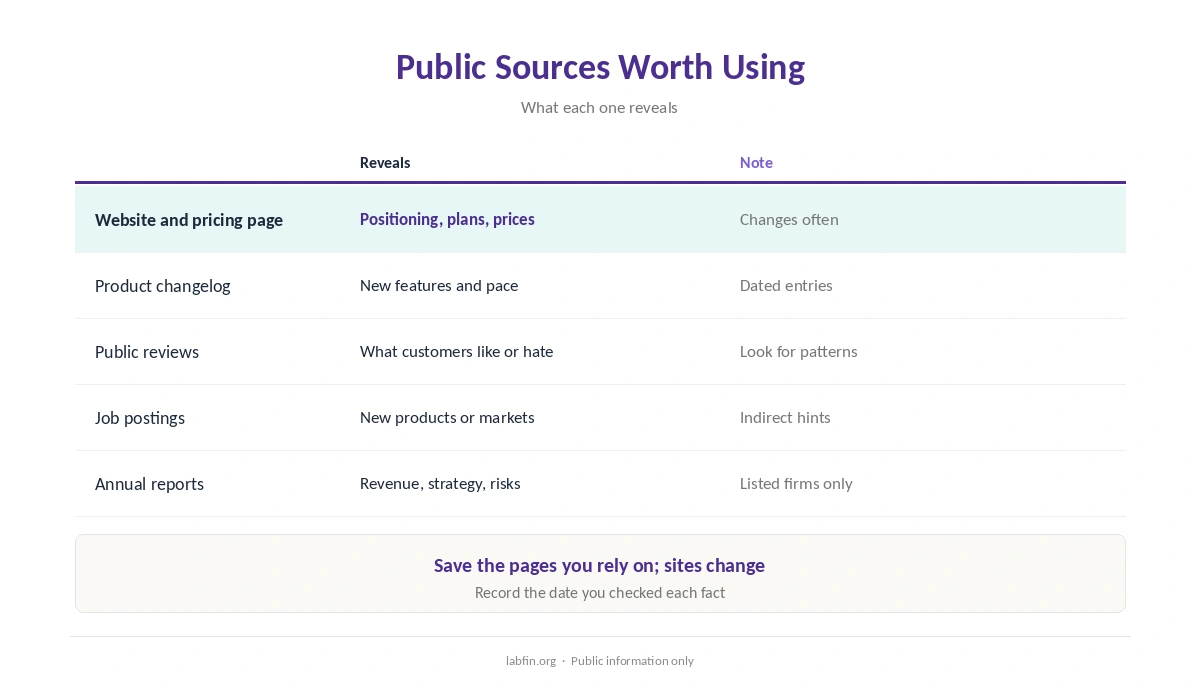1200x688 pixels.
Task: Click the 'Website and pricing page' row label
Action: click(189, 219)
